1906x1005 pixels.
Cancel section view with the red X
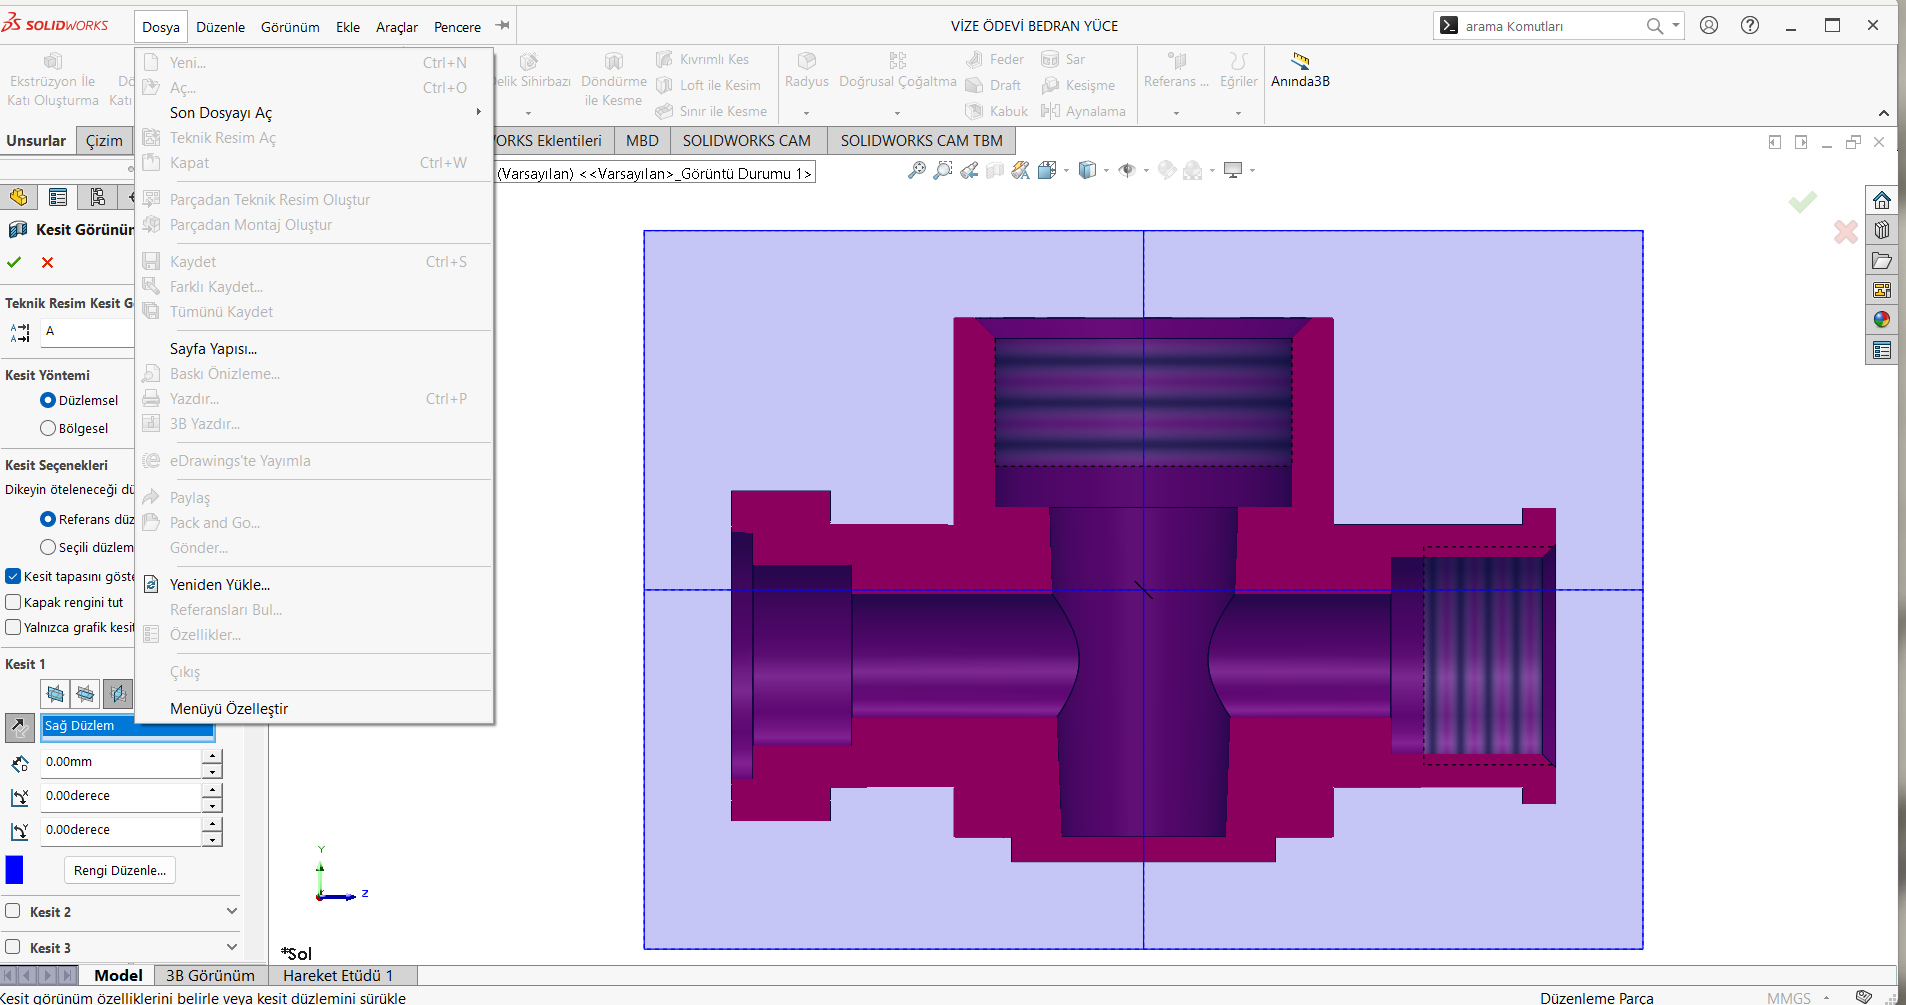[47, 262]
